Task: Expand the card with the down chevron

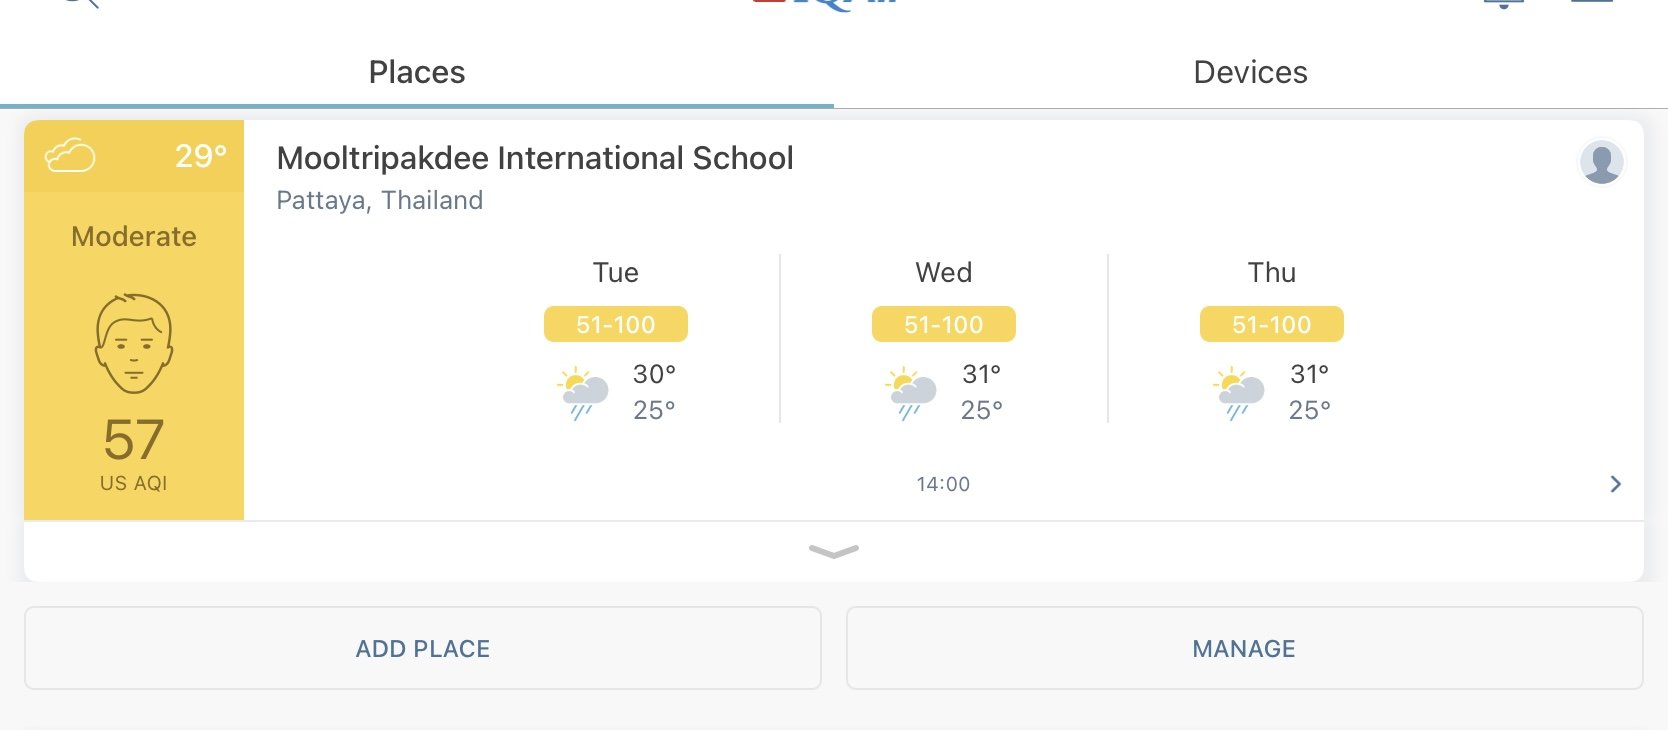Action: point(833,551)
